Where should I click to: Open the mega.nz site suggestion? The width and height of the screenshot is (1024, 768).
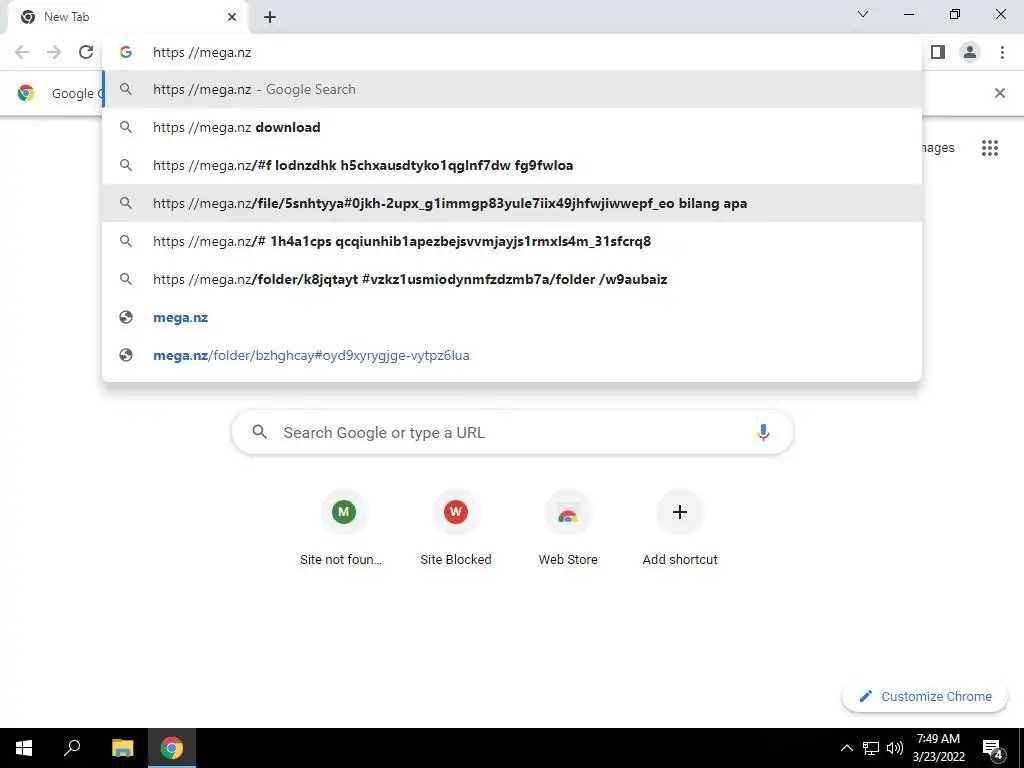tap(512, 317)
